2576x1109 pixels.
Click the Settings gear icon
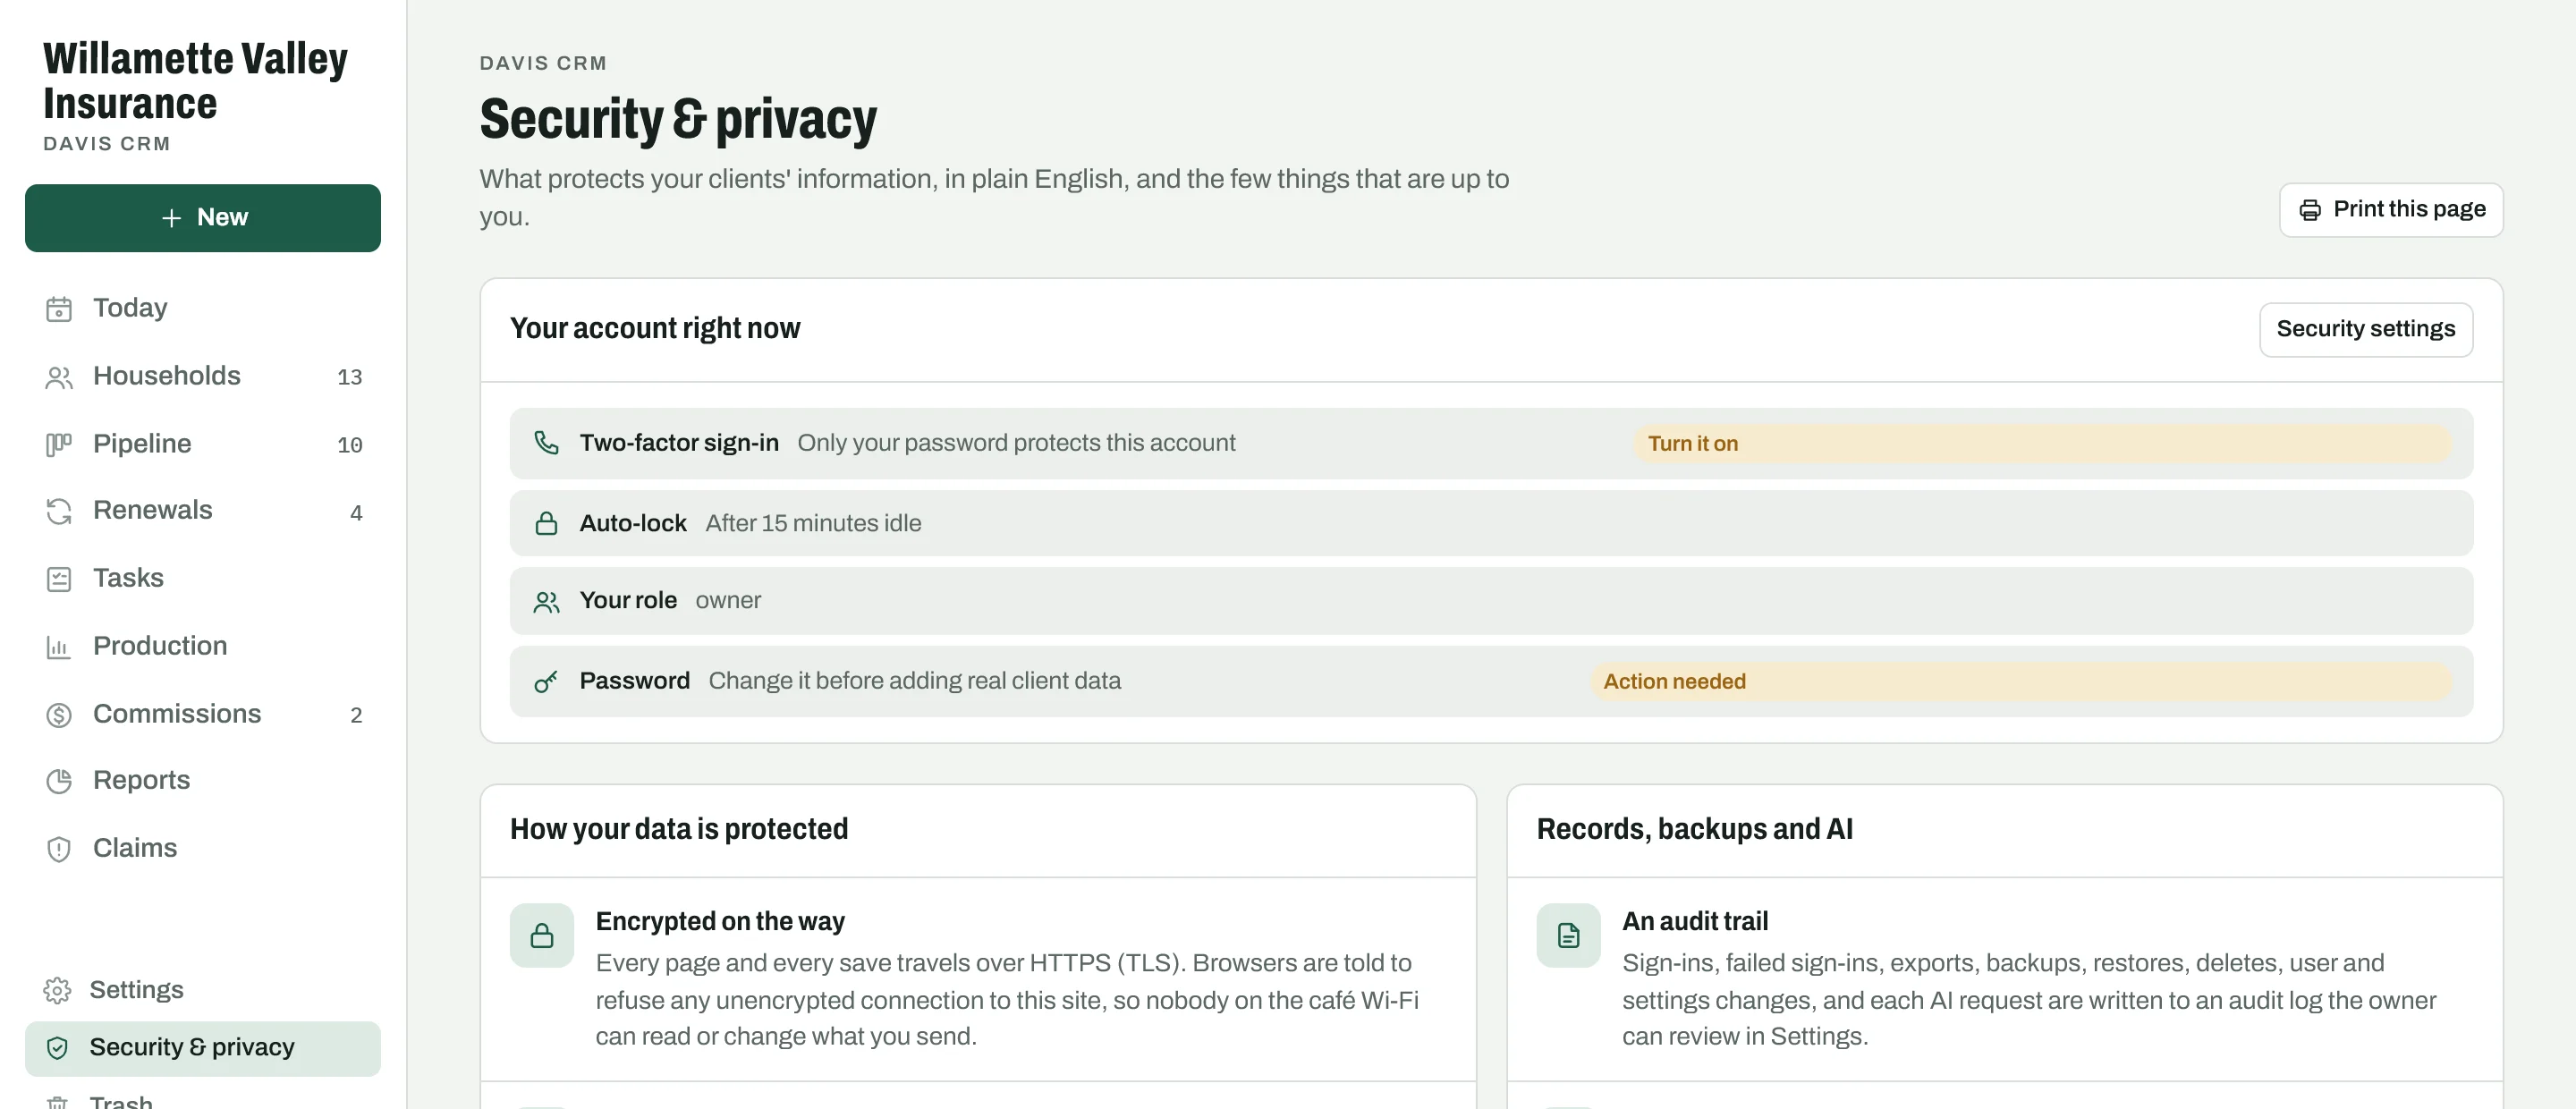tap(57, 991)
